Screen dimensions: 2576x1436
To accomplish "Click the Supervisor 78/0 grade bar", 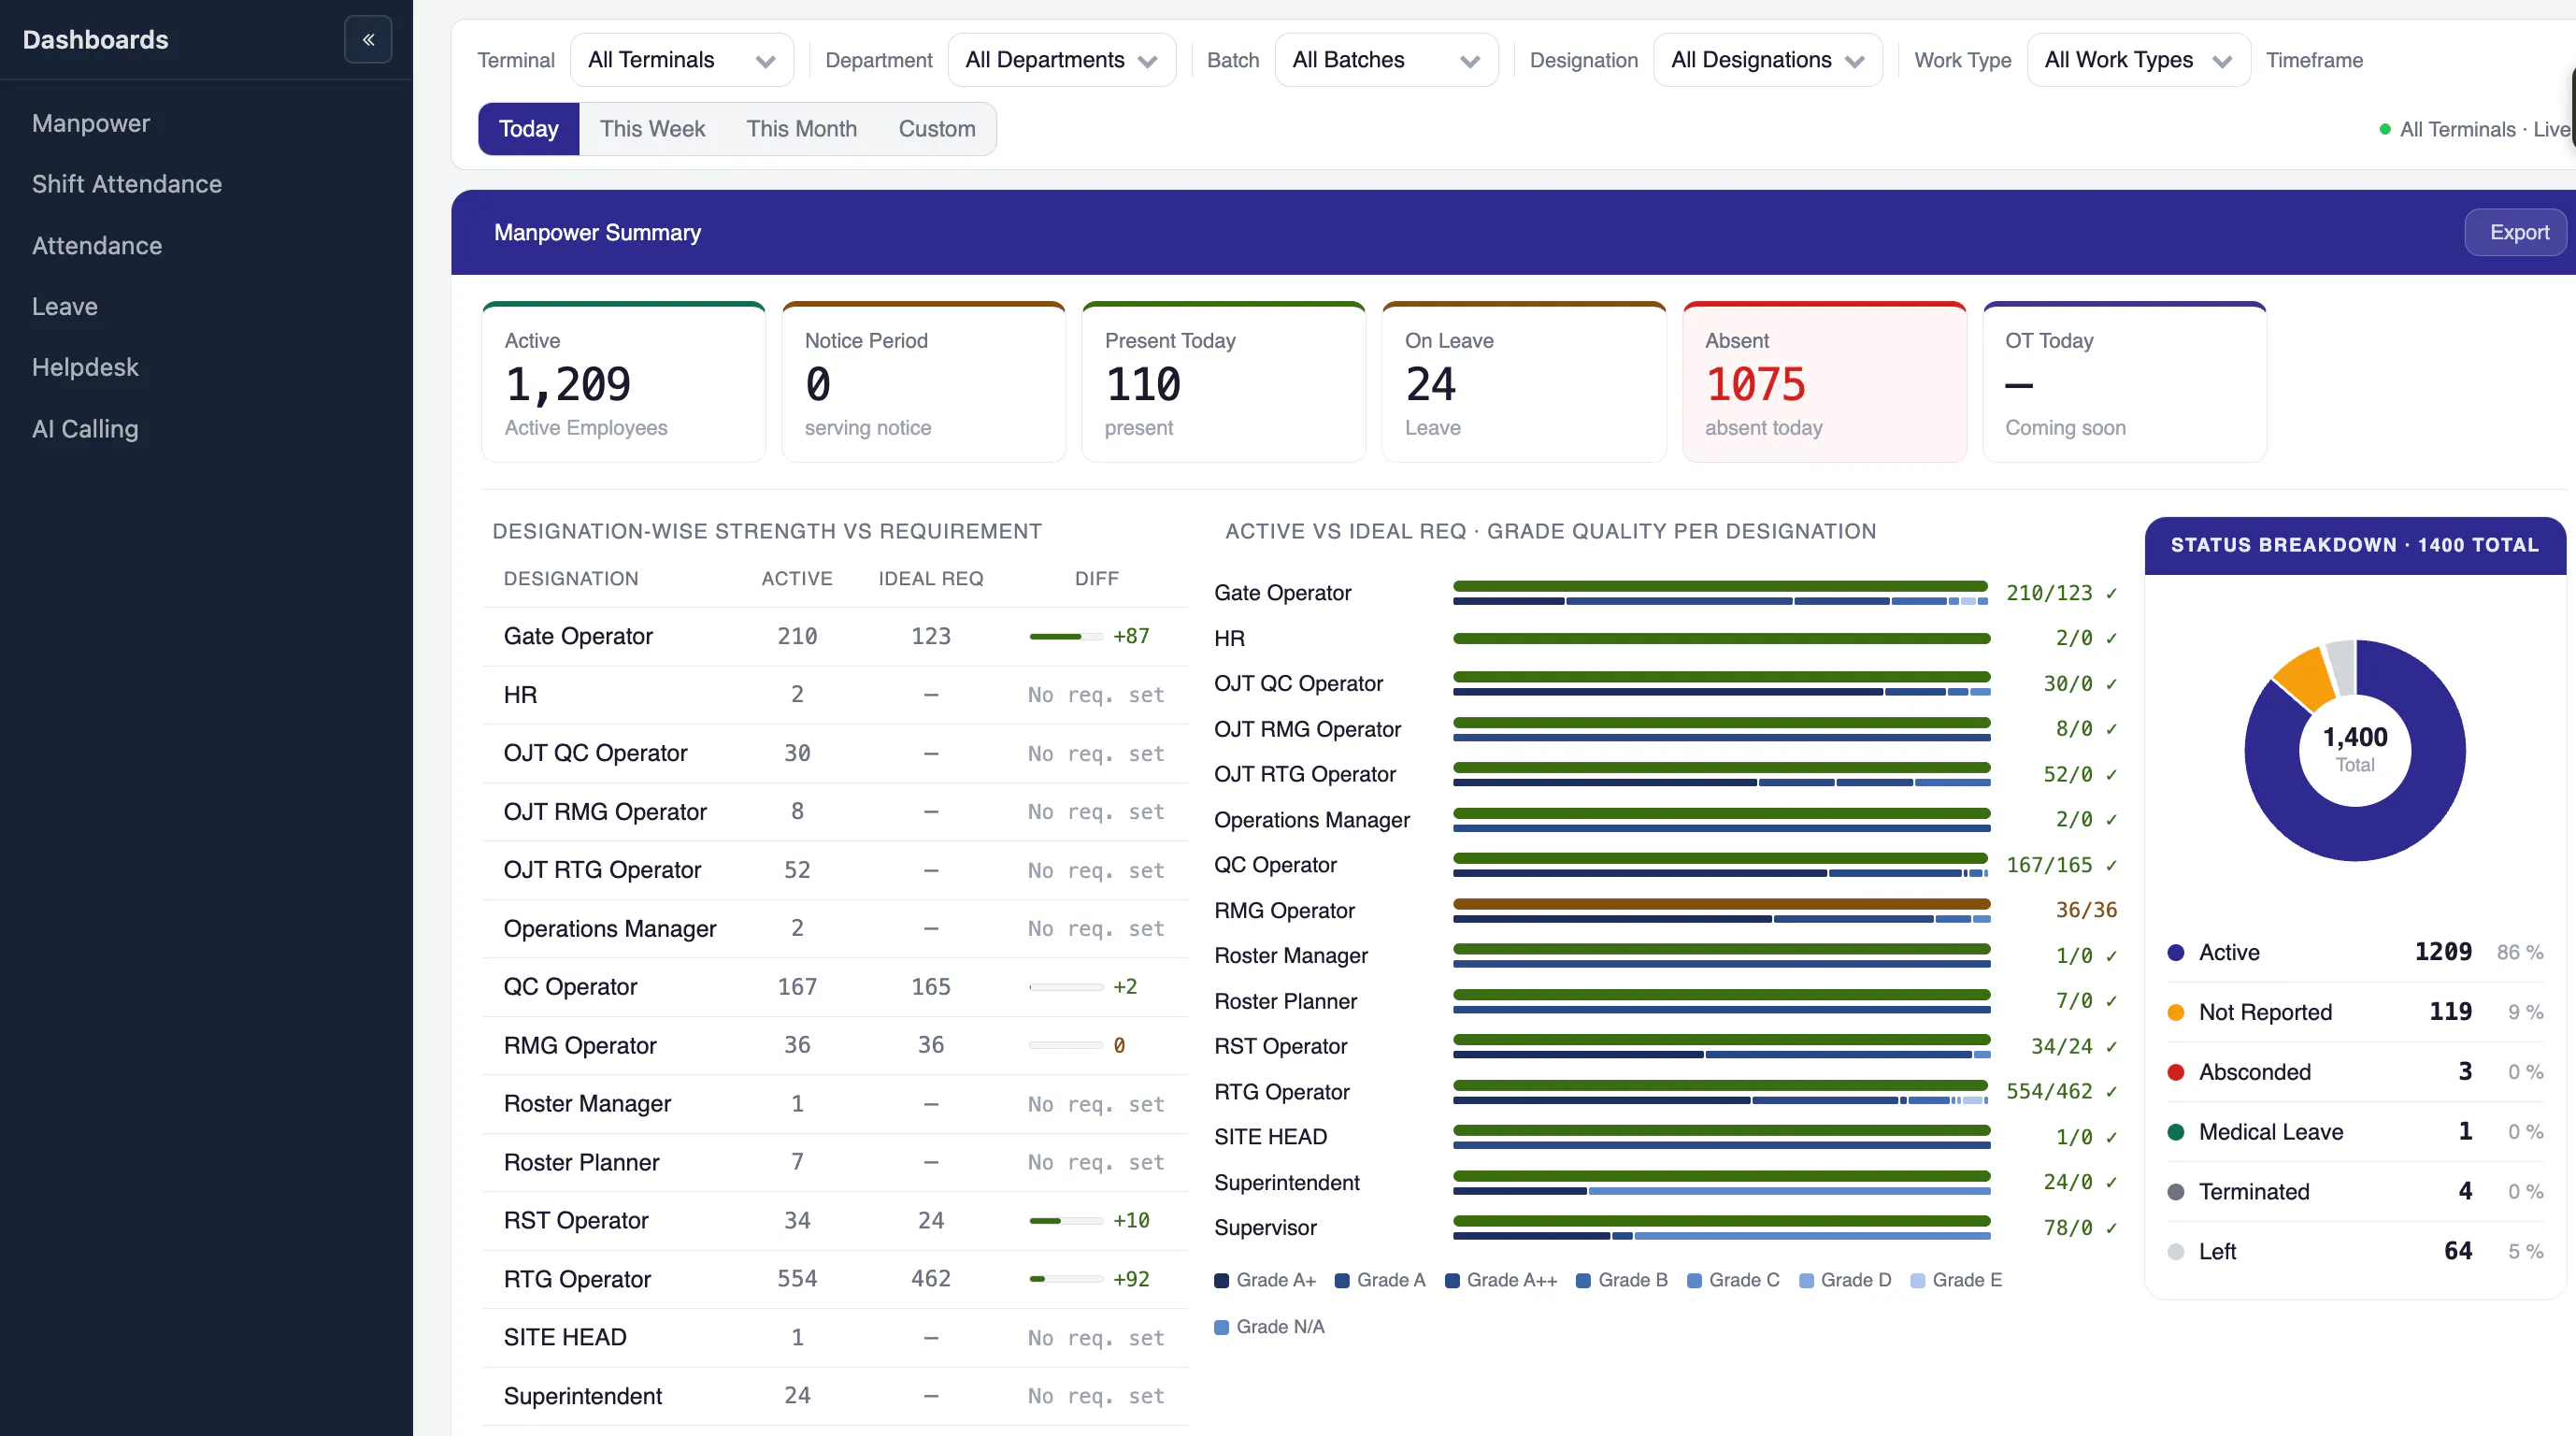I will [x=1721, y=1228].
